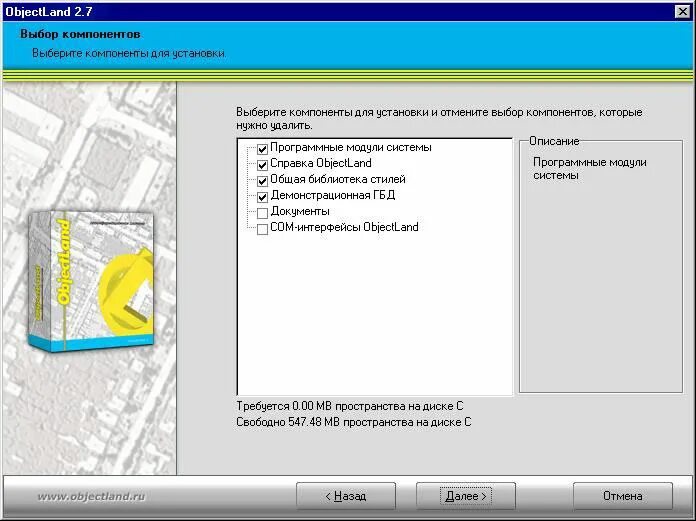This screenshot has height=521, width=696.
Task: Go back with the Назад button
Action: click(x=346, y=496)
